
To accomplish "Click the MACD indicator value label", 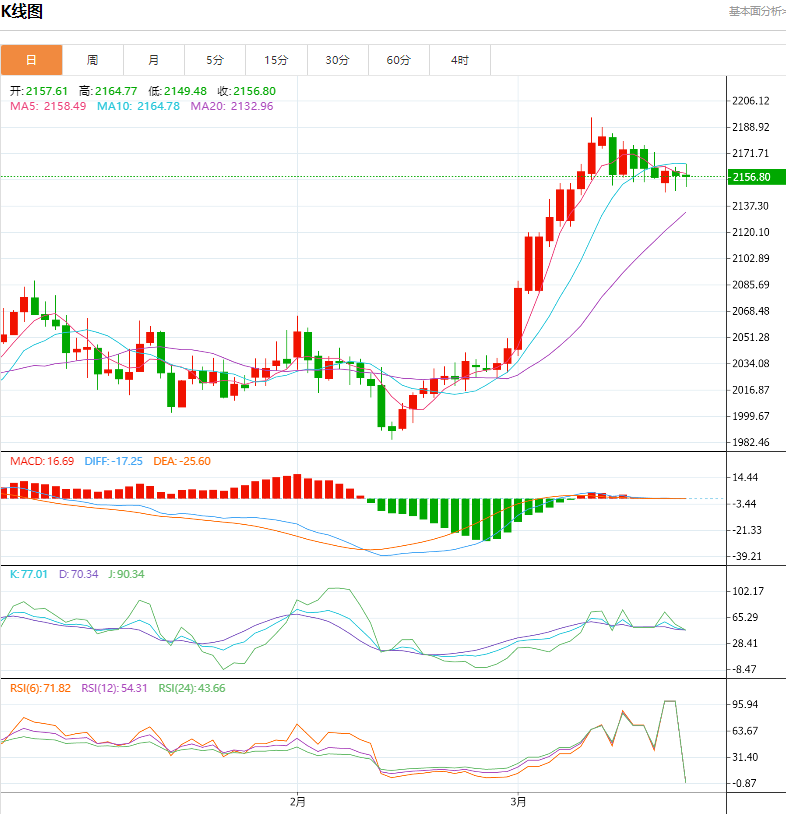I will (x=42, y=461).
